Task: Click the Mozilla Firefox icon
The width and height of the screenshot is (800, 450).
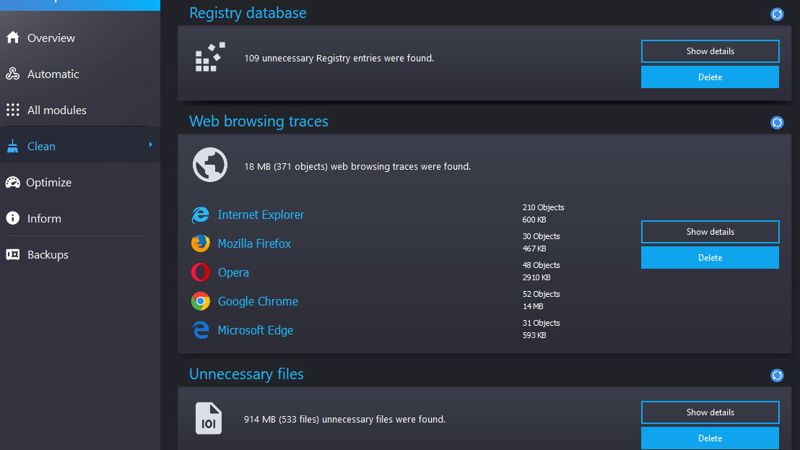Action: click(x=201, y=243)
